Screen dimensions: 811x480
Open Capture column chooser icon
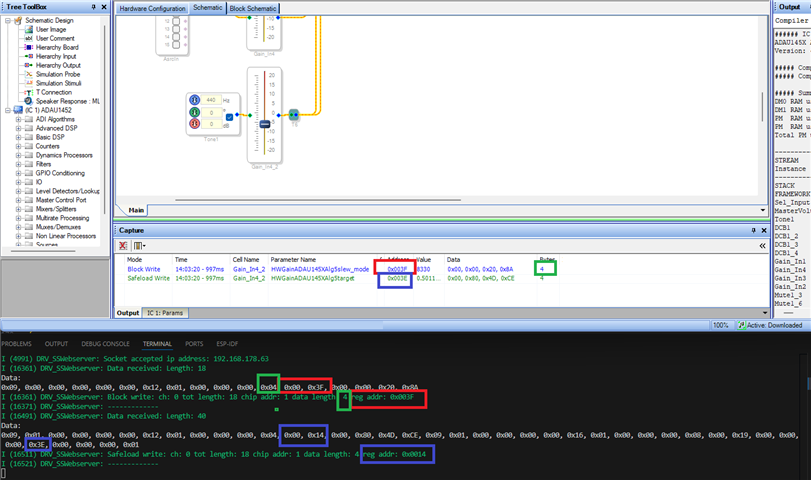[140, 246]
